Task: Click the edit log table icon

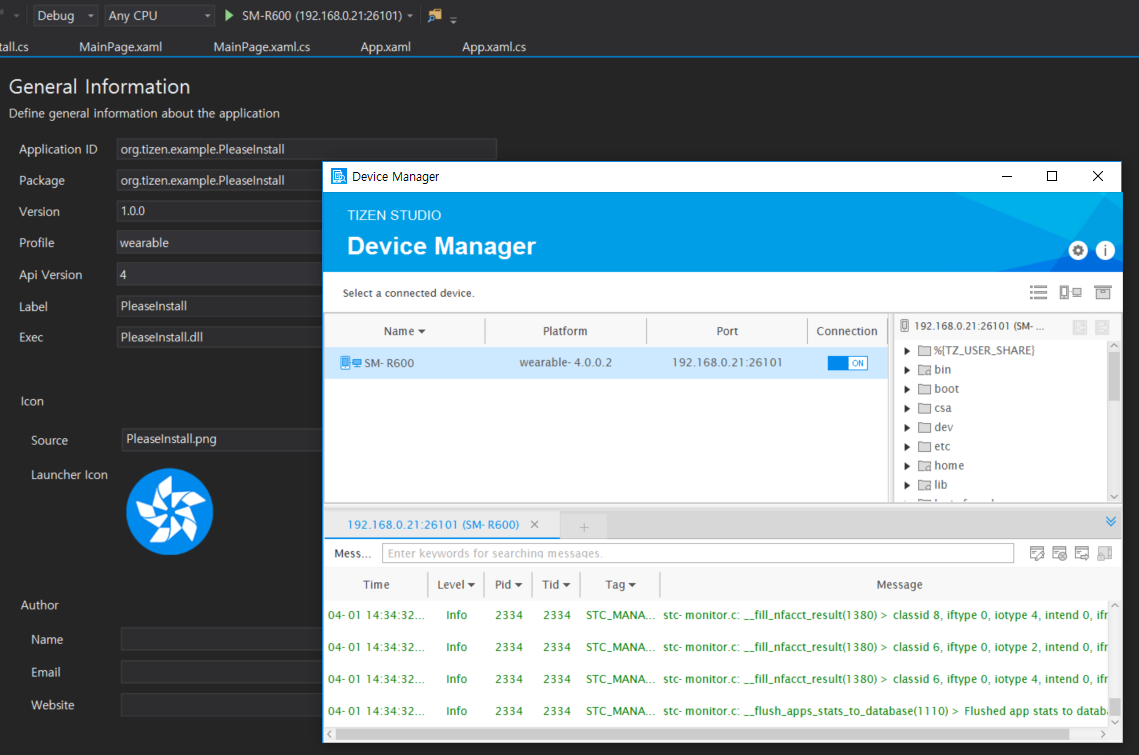Action: pyautogui.click(x=1037, y=553)
